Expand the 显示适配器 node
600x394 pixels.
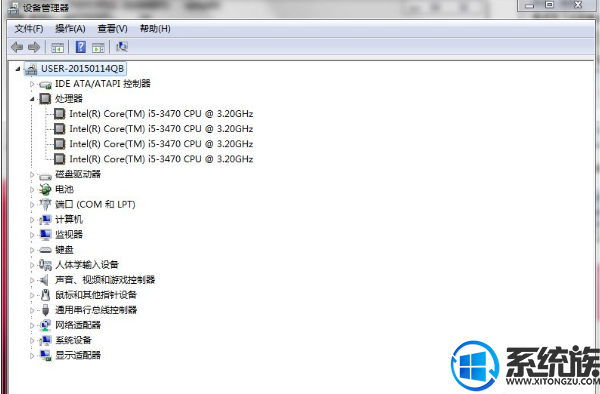pos(32,355)
